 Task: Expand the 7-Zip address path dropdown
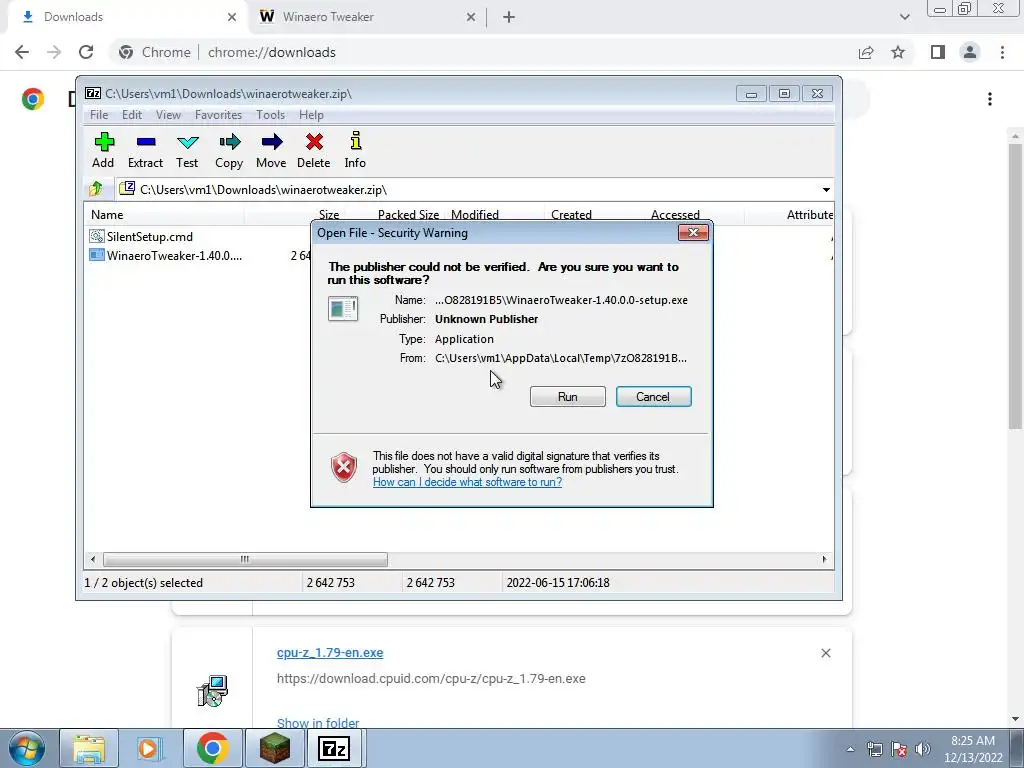[x=826, y=190]
